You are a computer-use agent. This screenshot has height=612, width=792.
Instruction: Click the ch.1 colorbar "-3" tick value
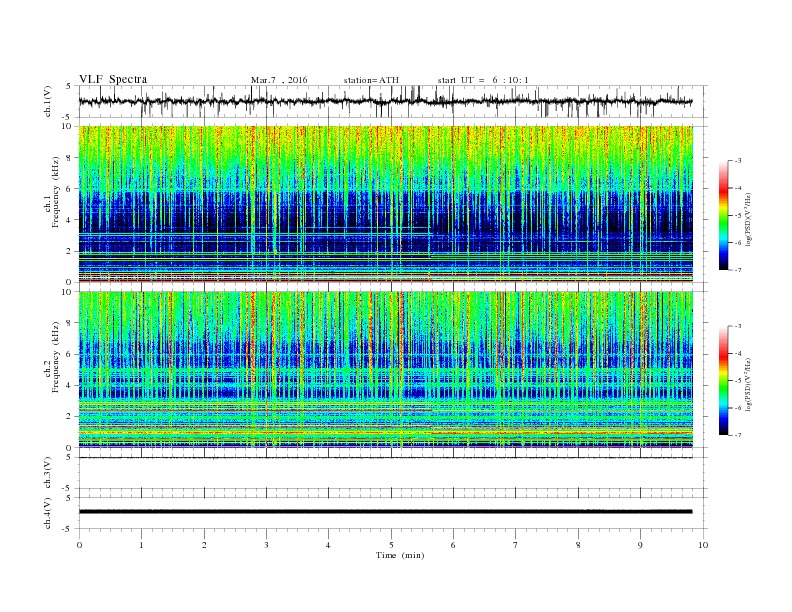(x=737, y=161)
